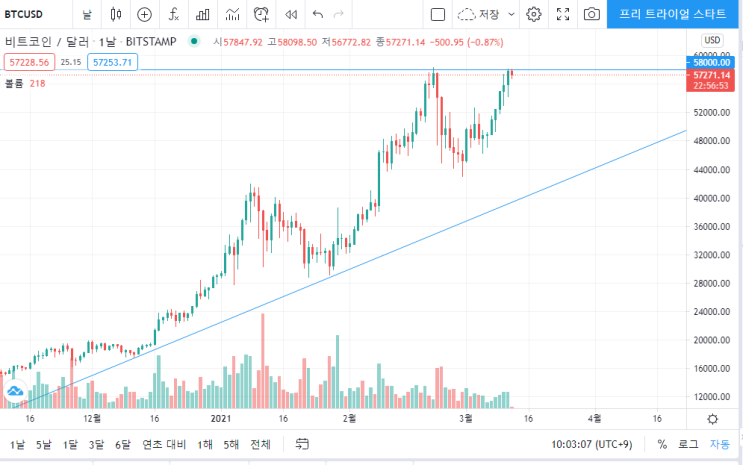Click the 58000.00 horizontal line price label
The image size is (743, 465).
(710, 63)
